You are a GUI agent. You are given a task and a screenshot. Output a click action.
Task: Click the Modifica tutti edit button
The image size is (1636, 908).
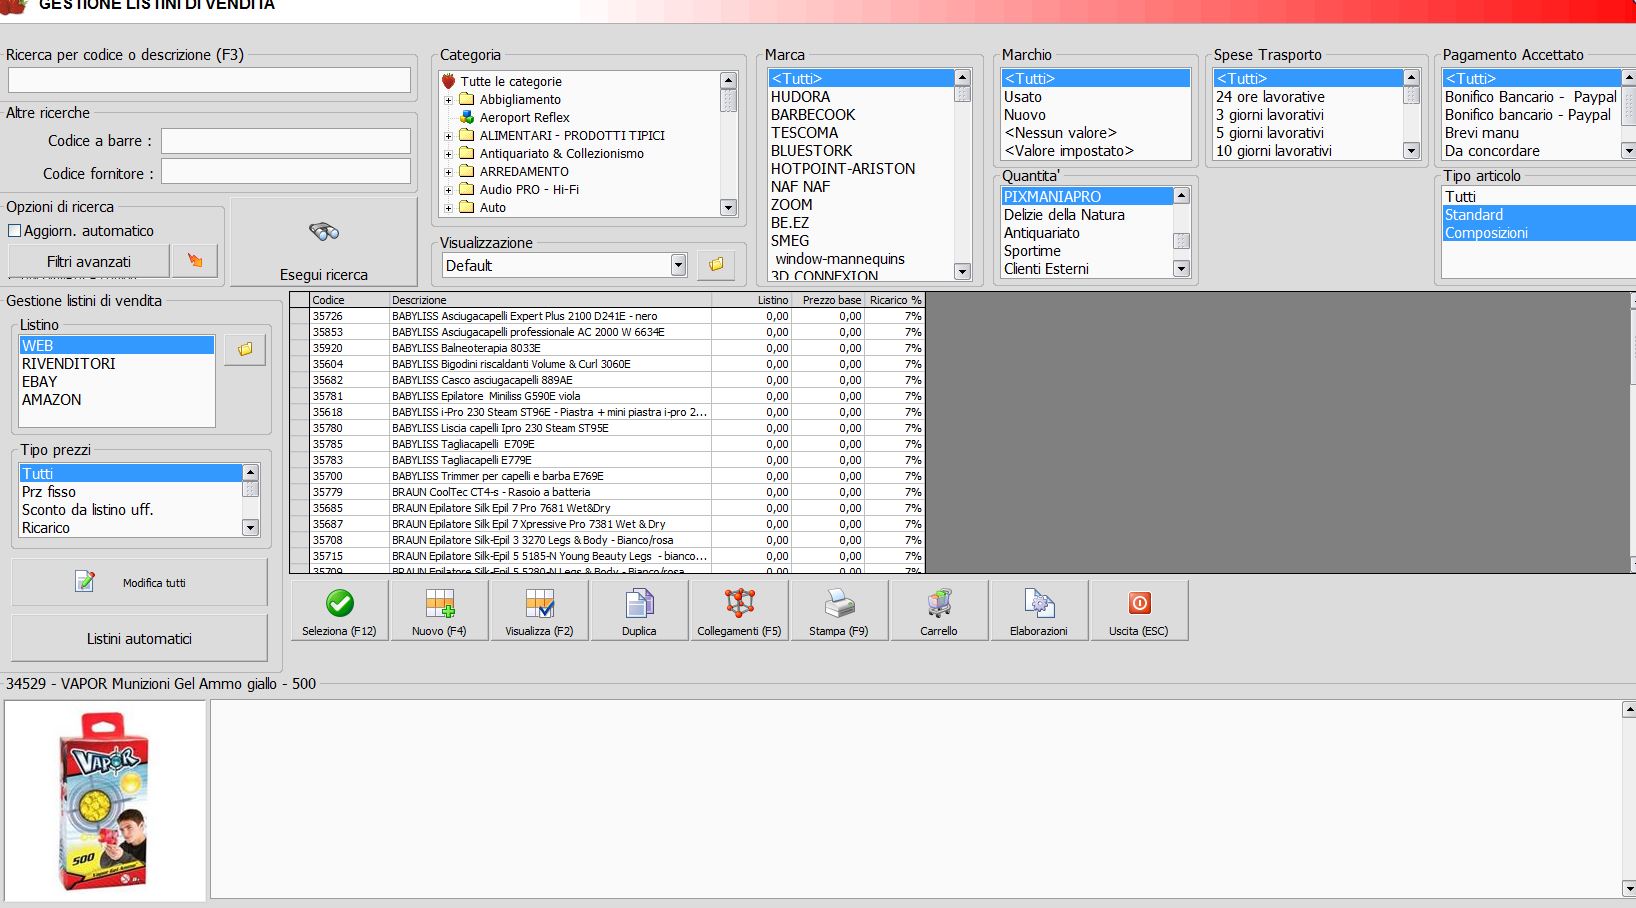tap(139, 582)
